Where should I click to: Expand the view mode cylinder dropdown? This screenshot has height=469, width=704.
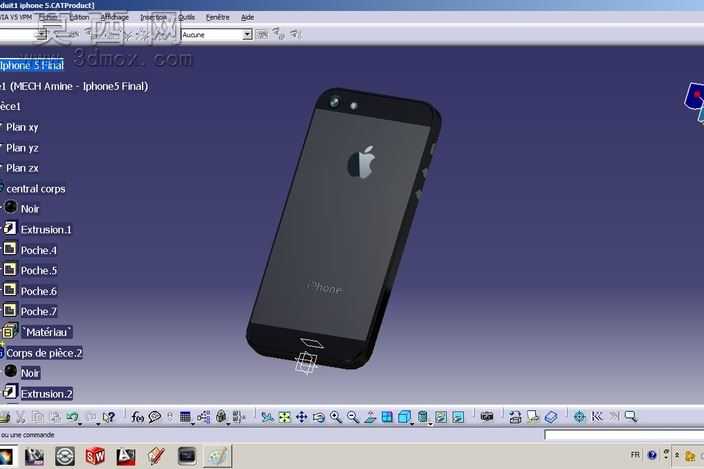[x=430, y=424]
